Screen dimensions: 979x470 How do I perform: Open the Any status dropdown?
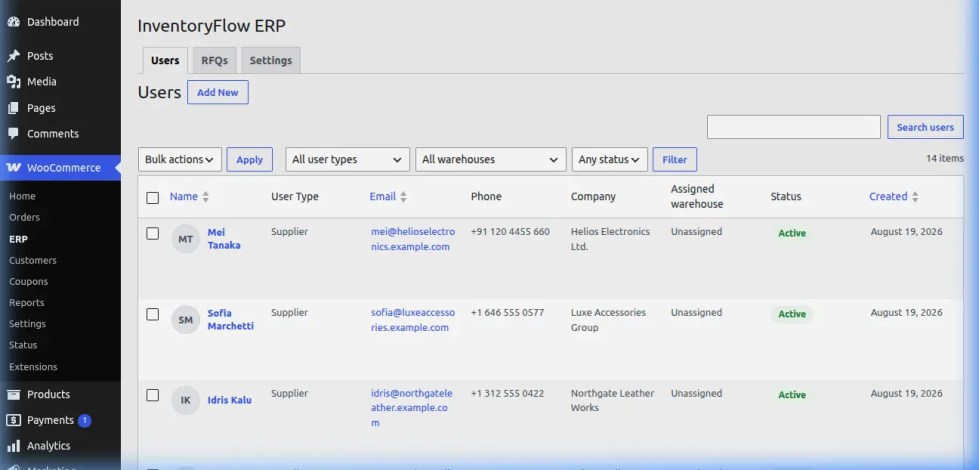pos(609,159)
